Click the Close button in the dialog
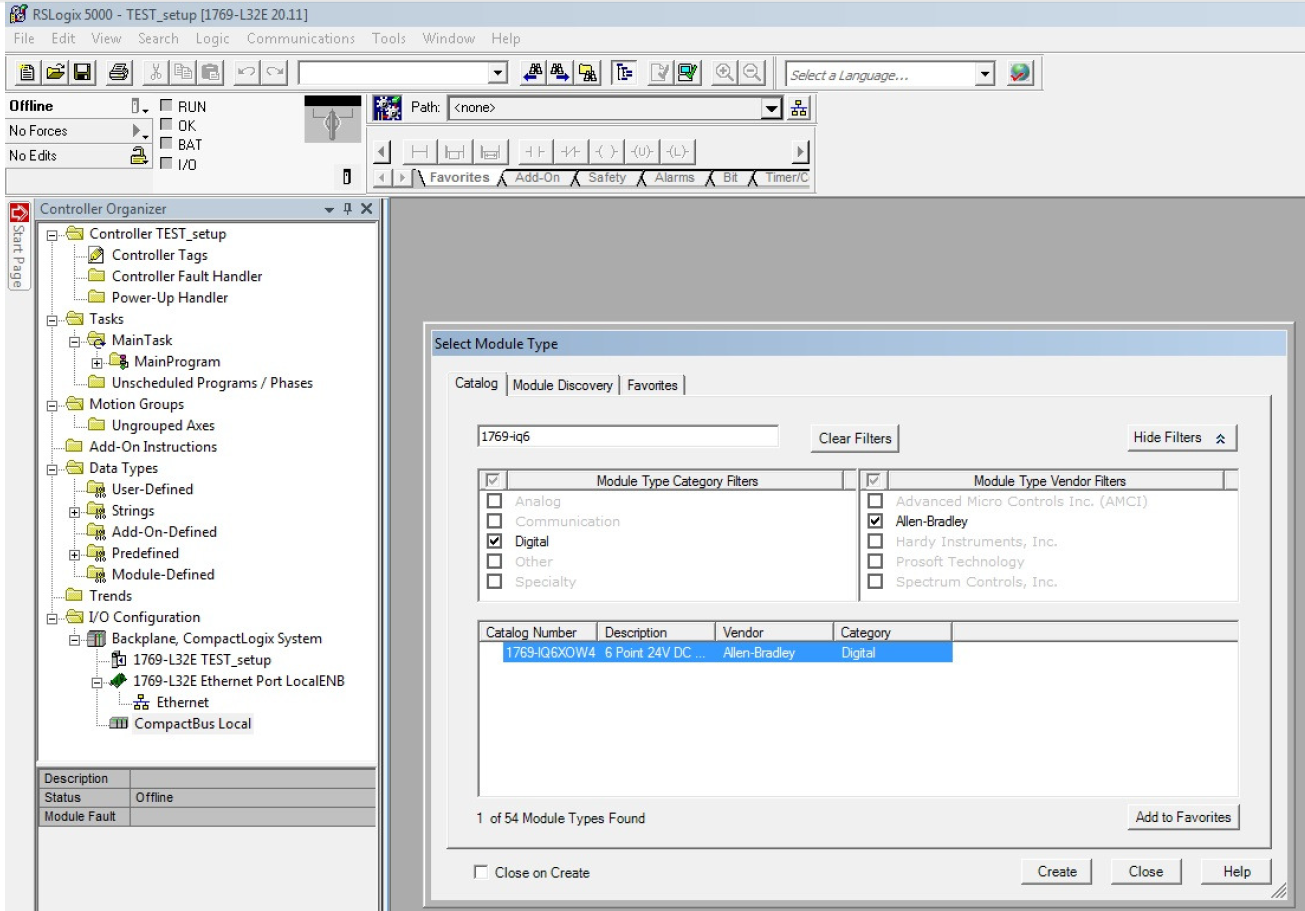This screenshot has height=911, width=1305. pos(1146,872)
